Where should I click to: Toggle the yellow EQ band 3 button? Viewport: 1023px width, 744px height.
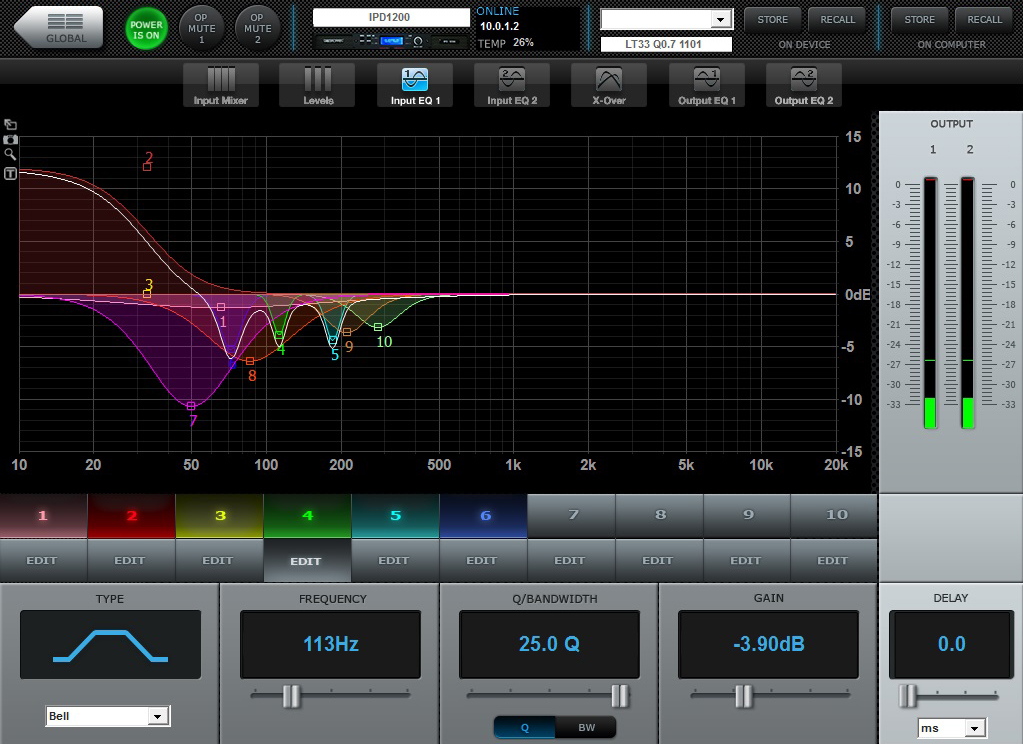(220, 516)
